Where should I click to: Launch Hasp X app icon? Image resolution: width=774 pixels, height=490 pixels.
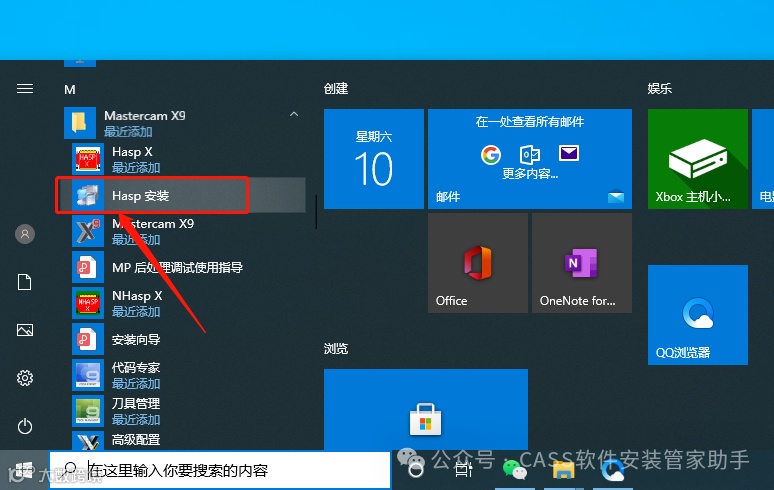88,159
